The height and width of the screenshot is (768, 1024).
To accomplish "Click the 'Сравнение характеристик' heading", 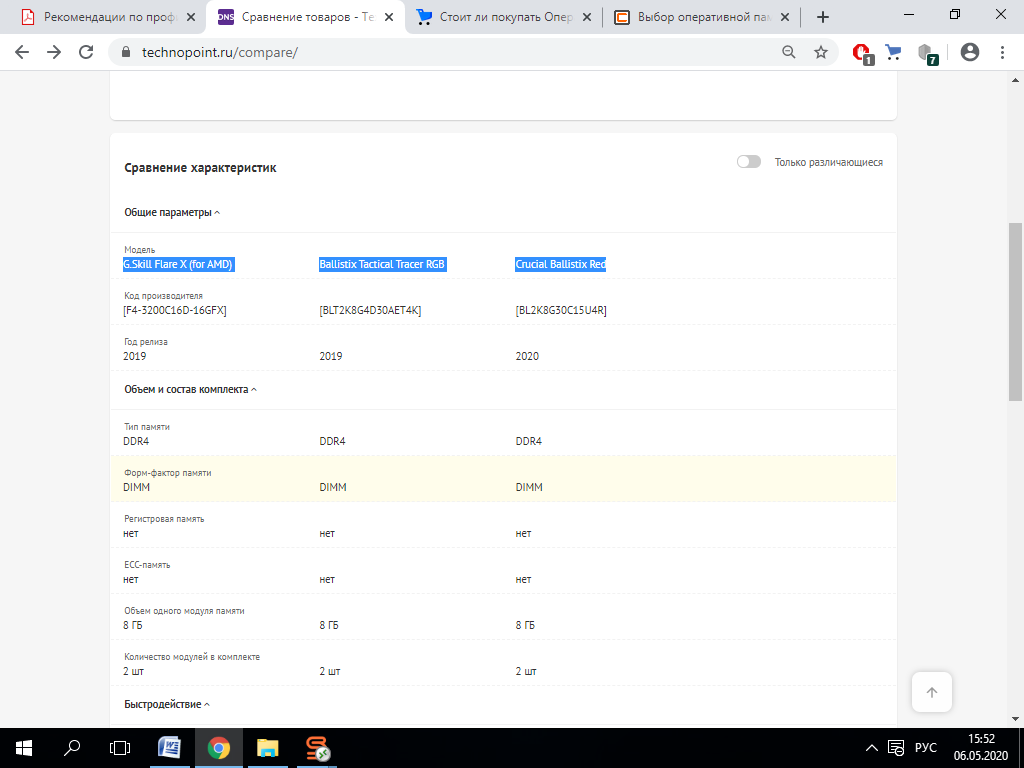I will point(200,168).
